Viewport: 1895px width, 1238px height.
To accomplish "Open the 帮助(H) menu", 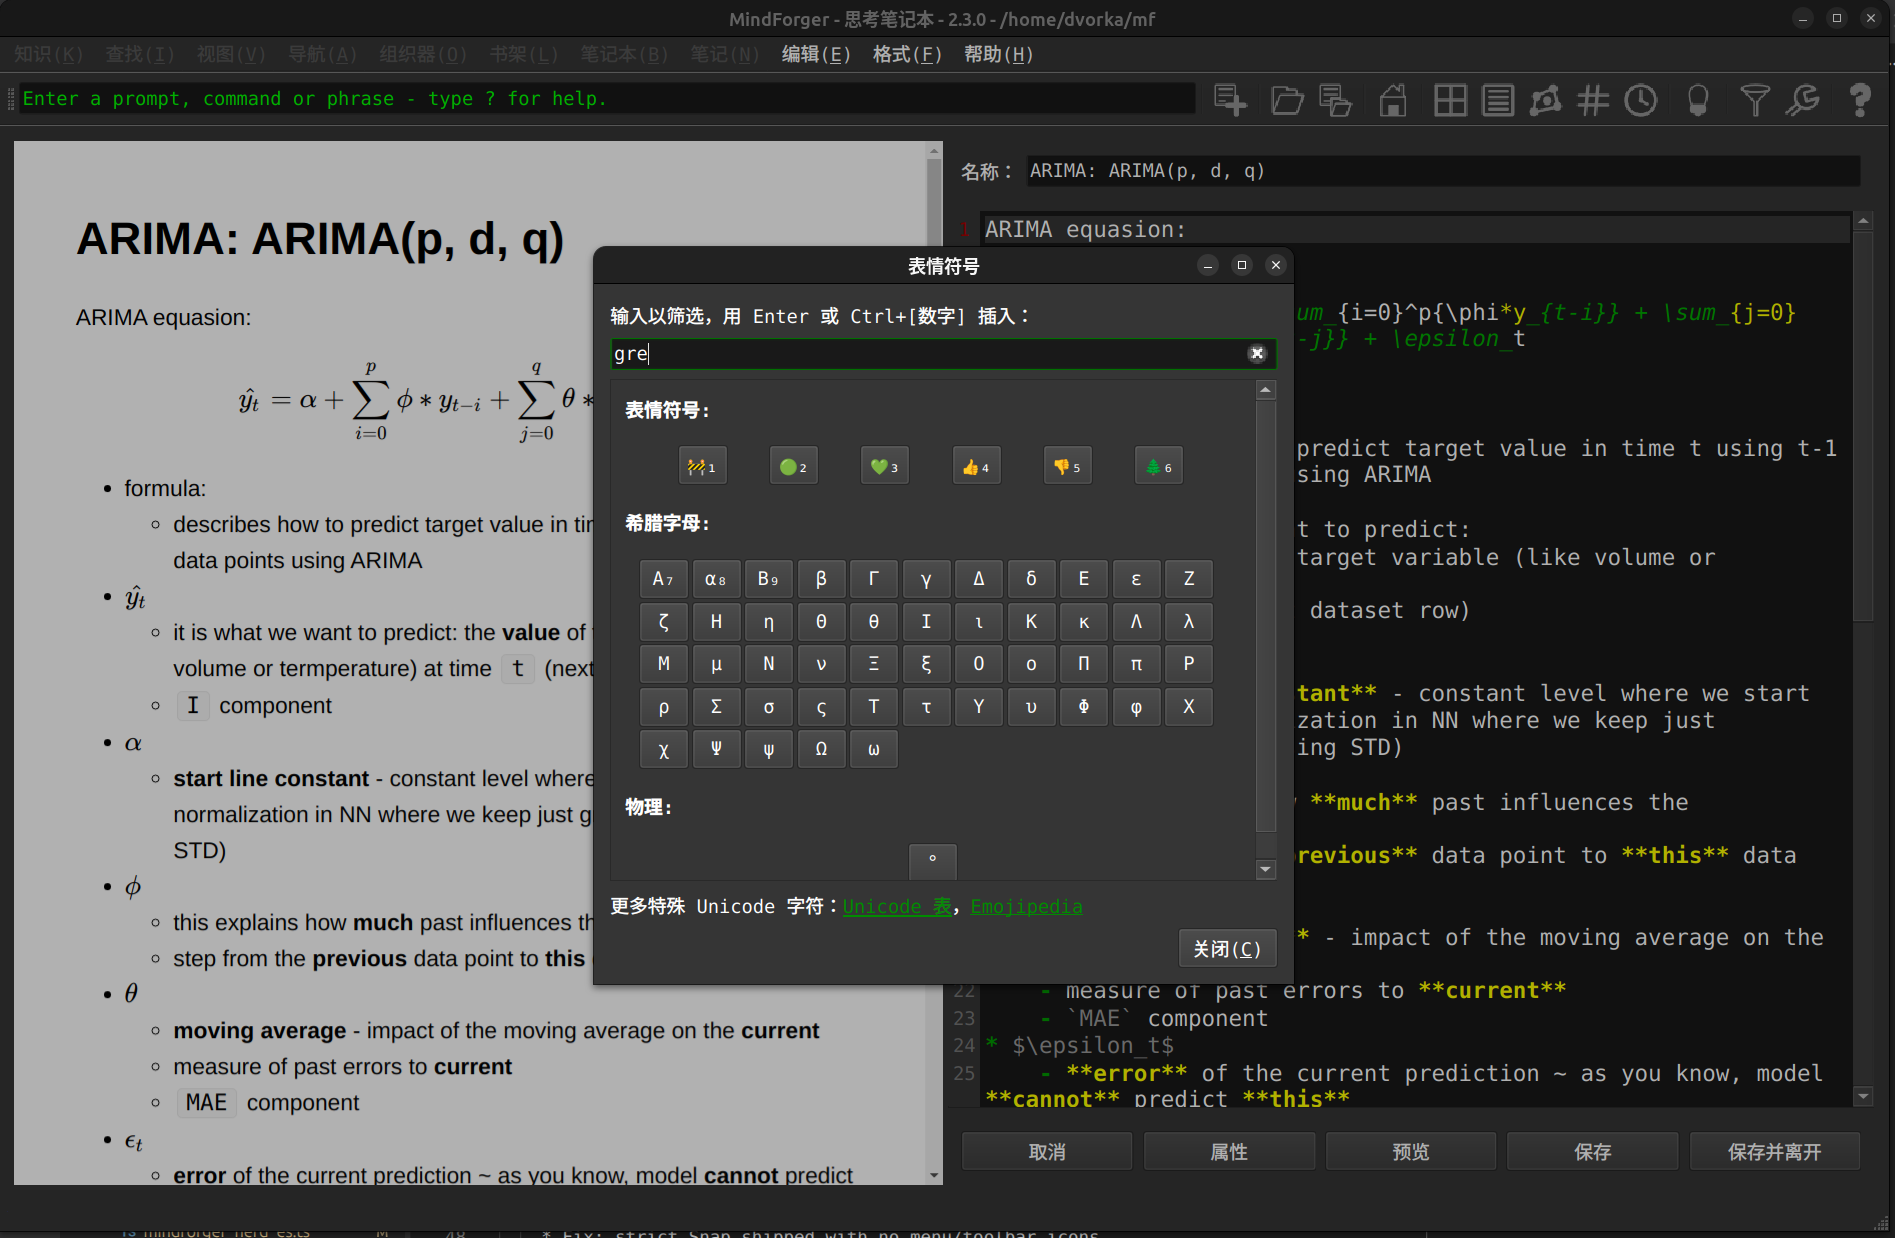I will tap(998, 54).
